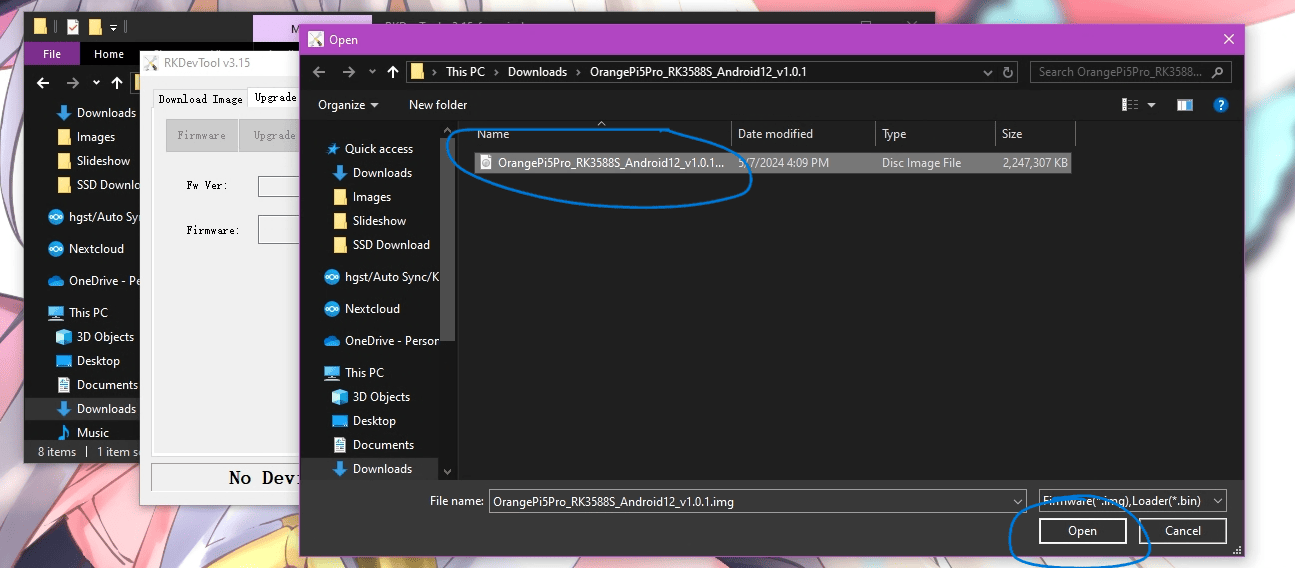Open OneDrive - Personal in dialog sidebar
This screenshot has height=568, width=1295.
pyautogui.click(x=391, y=341)
